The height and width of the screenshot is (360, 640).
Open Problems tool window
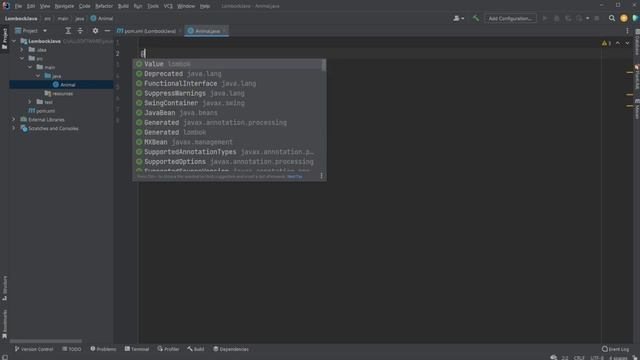point(103,349)
